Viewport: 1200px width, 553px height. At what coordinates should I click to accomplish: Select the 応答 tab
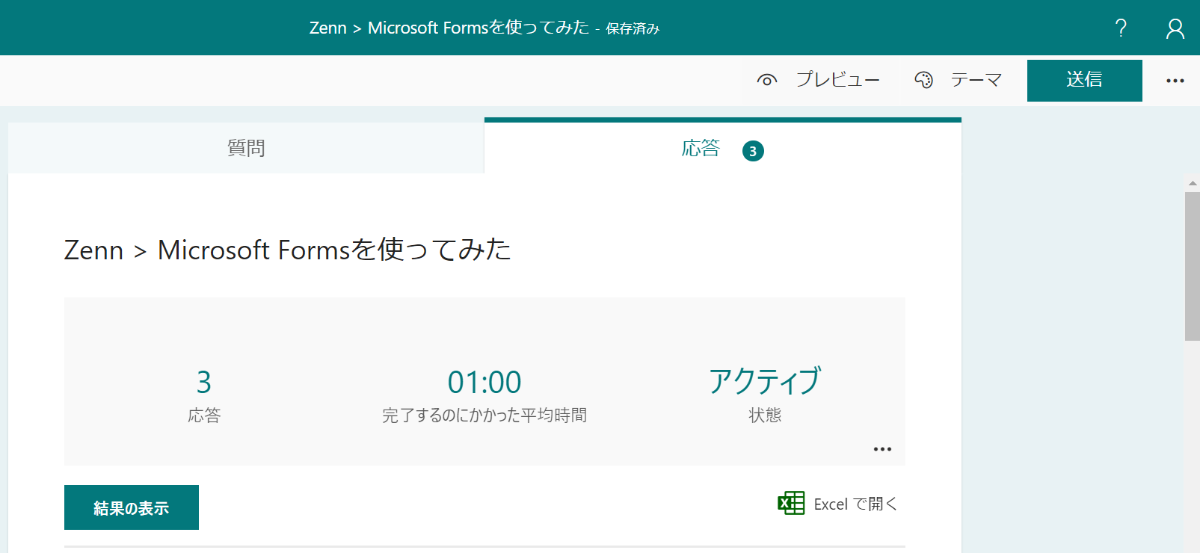tap(723, 148)
